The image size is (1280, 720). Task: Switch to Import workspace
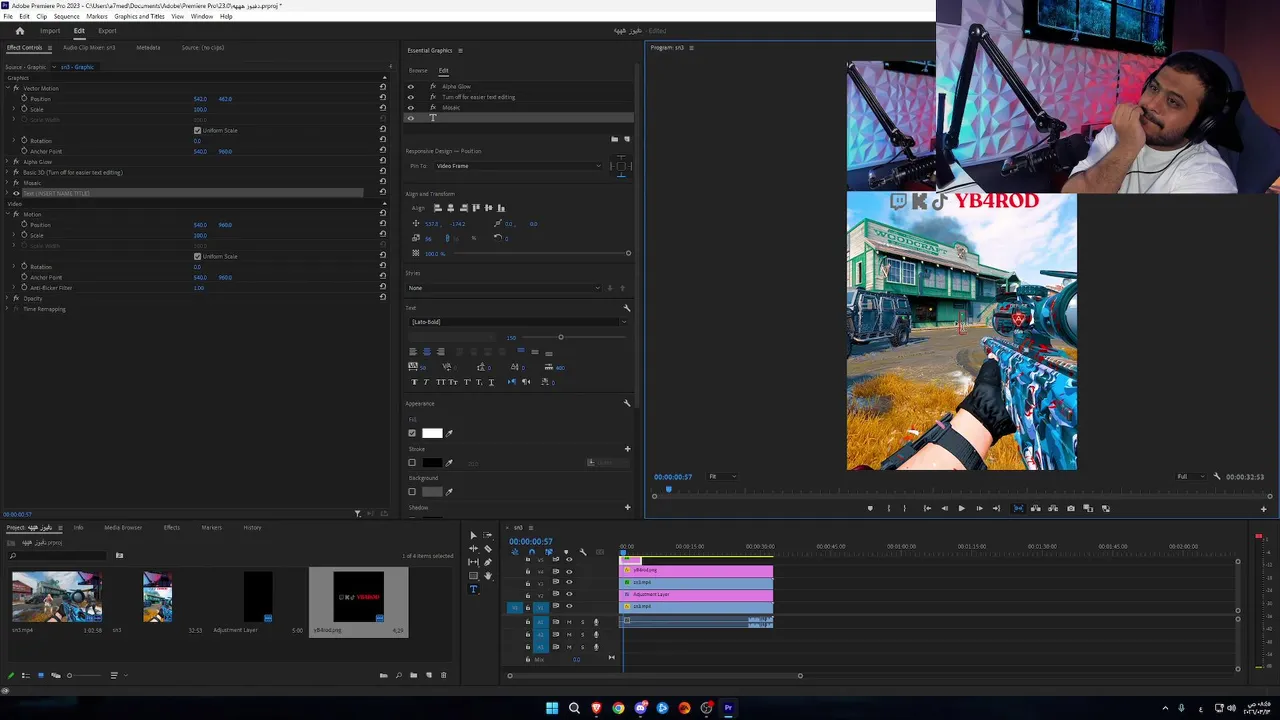click(x=50, y=31)
